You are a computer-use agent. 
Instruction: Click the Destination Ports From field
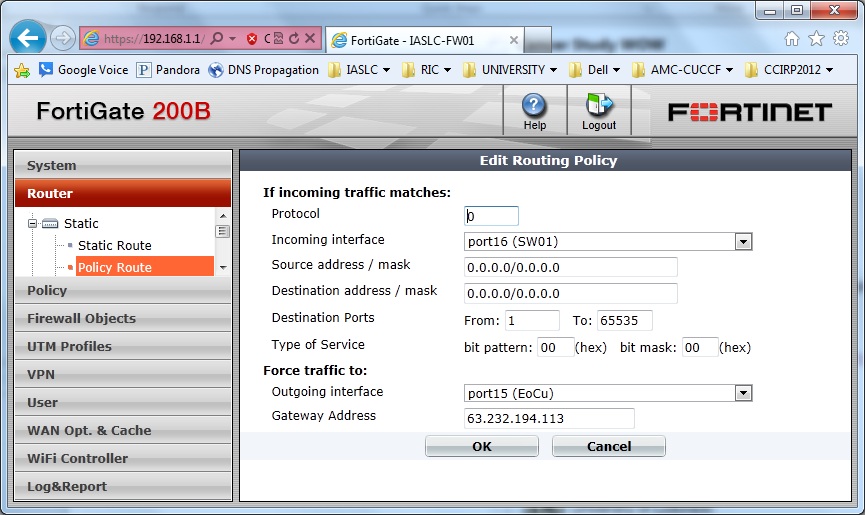(x=532, y=320)
